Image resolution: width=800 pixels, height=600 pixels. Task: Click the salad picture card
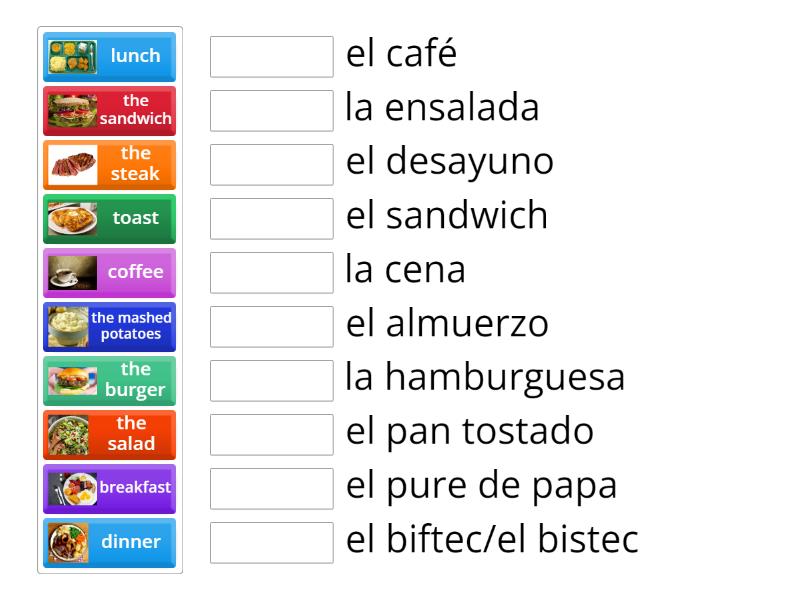[109, 434]
